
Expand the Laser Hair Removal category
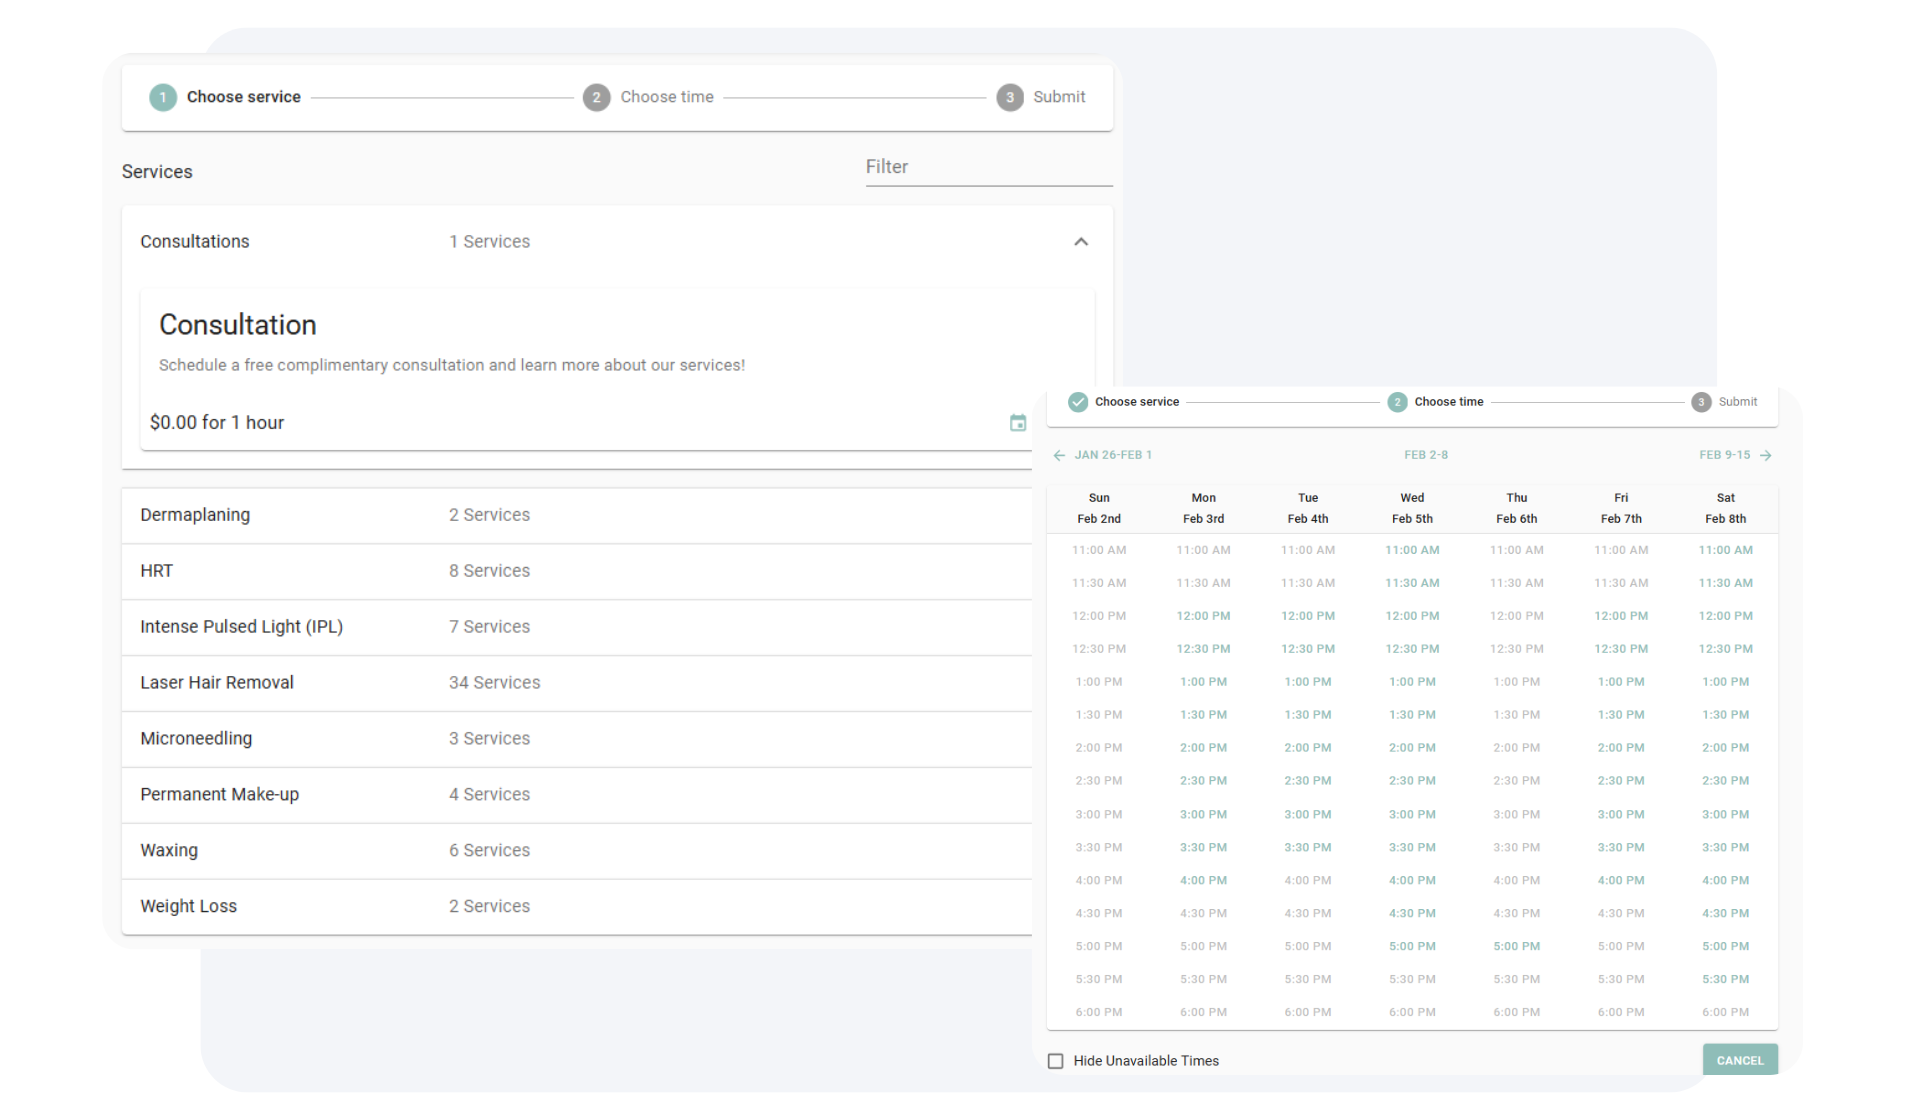click(x=577, y=683)
